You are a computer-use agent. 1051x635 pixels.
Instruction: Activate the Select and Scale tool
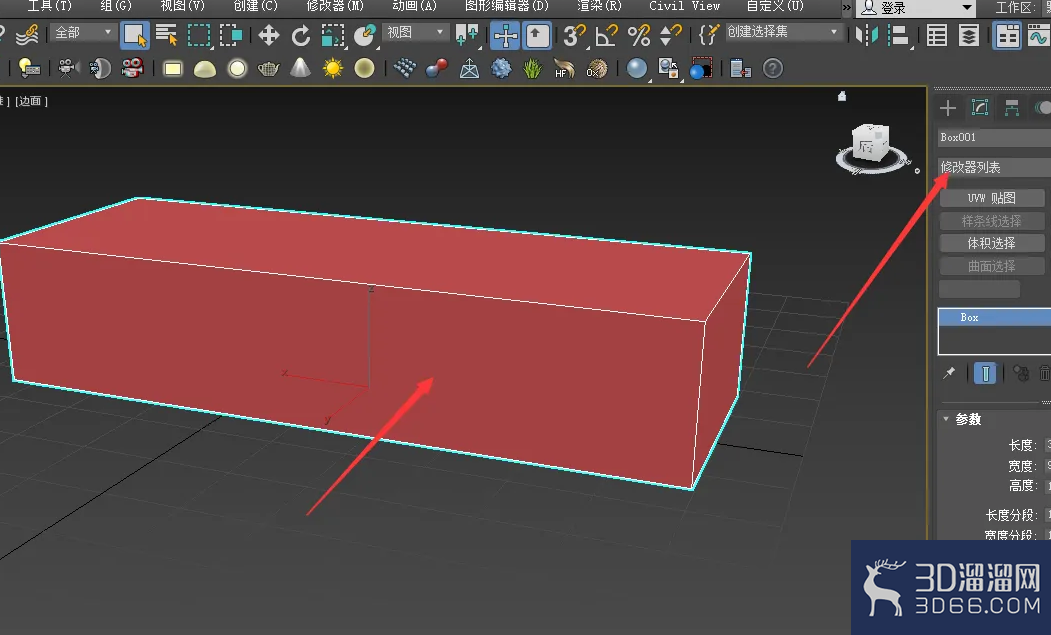click(333, 35)
